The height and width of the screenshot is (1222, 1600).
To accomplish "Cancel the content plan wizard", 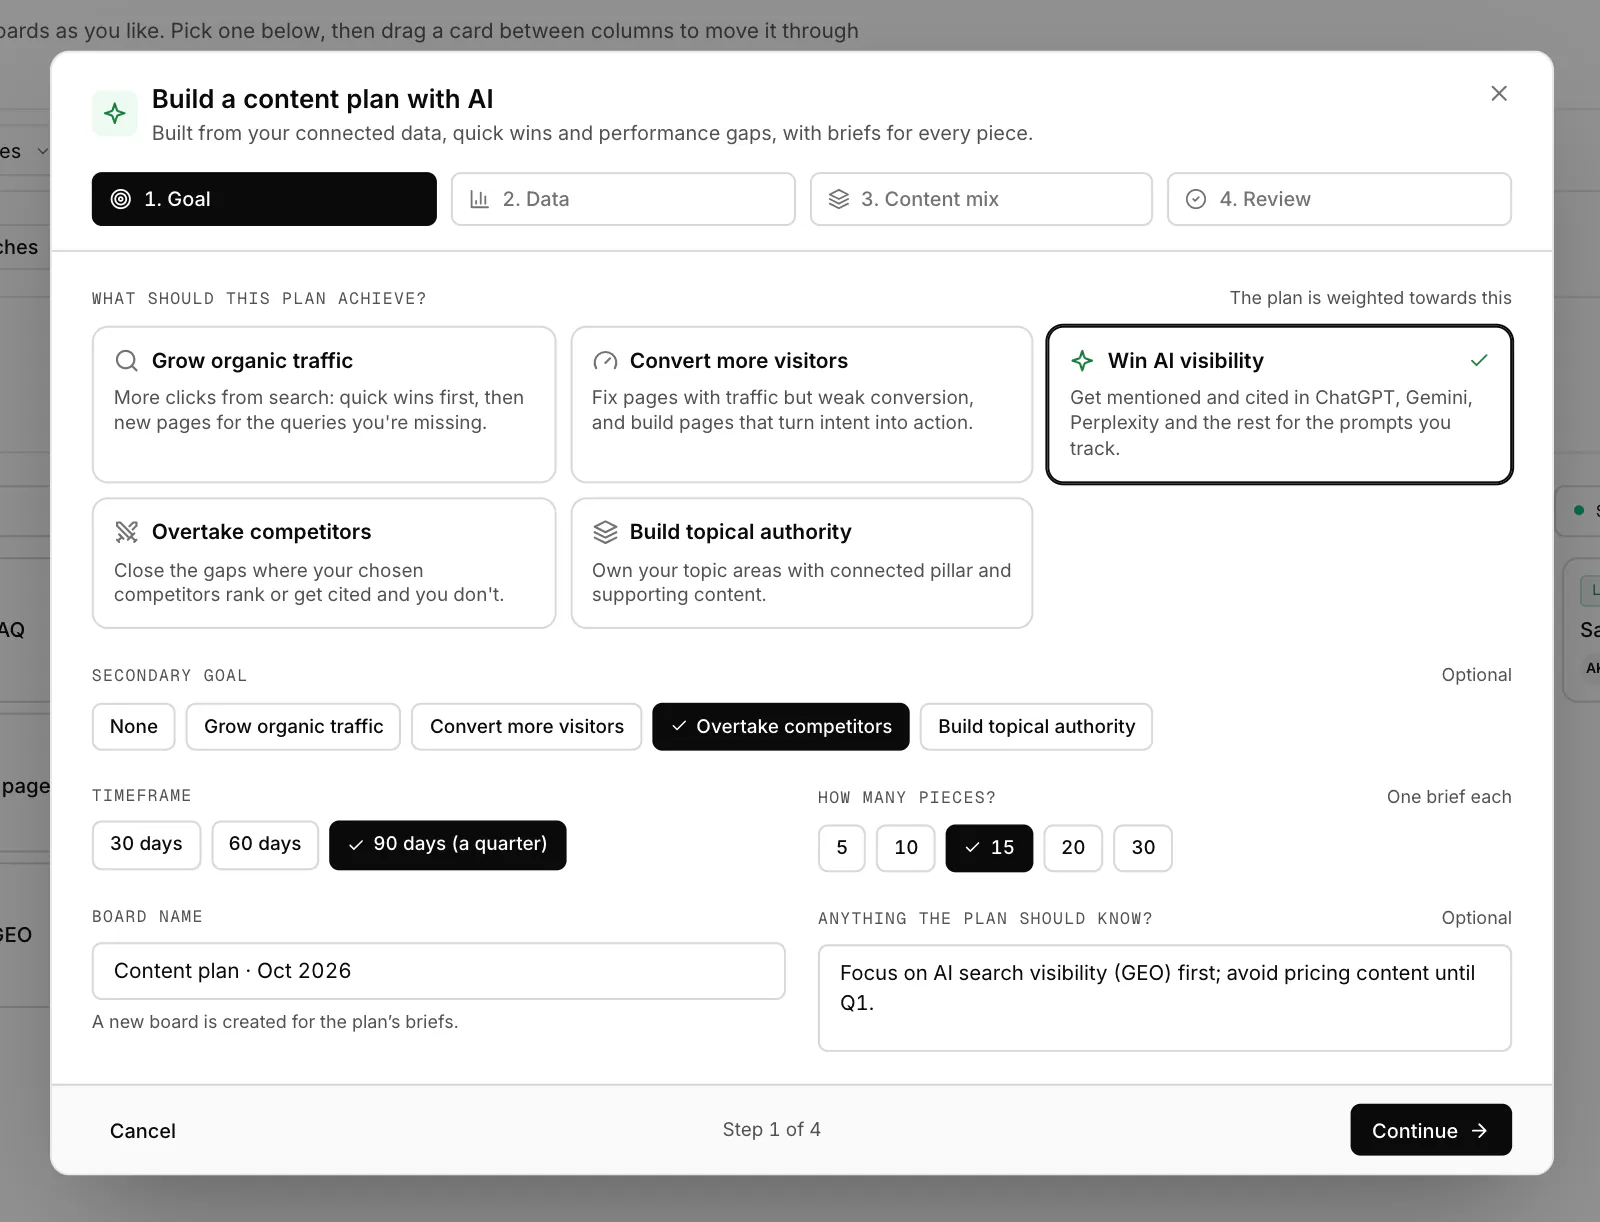I will (143, 1131).
